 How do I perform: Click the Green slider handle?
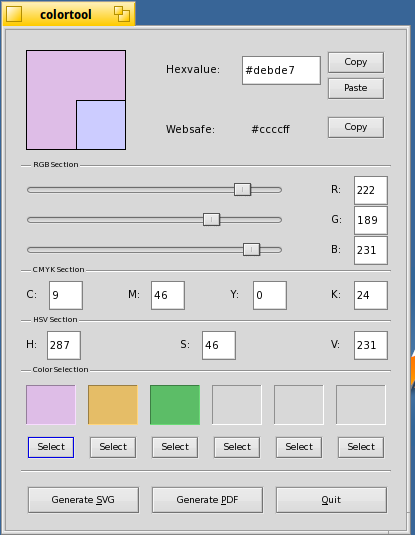click(x=211, y=220)
